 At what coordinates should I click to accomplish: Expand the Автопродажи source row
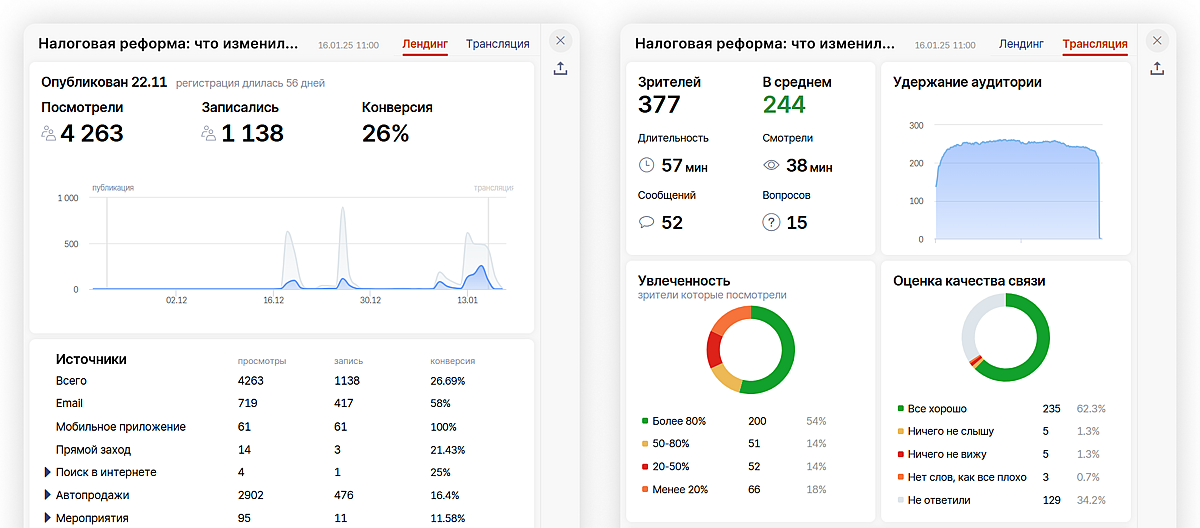(47, 495)
